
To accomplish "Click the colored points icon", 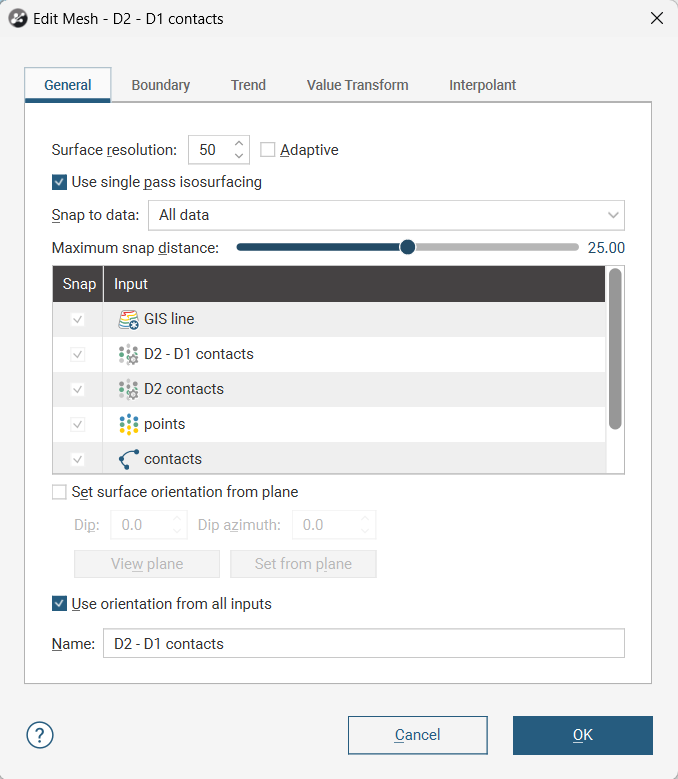I will (128, 424).
